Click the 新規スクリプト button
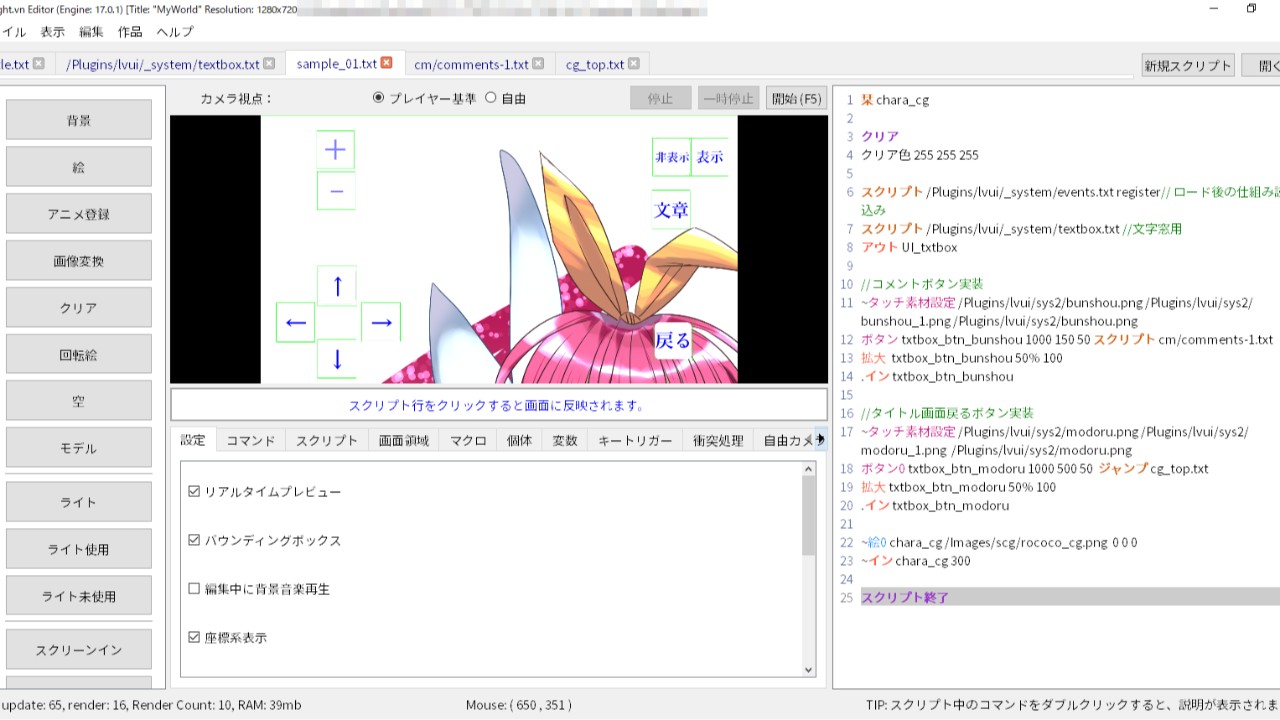The height and width of the screenshot is (720, 1280). click(x=1189, y=64)
